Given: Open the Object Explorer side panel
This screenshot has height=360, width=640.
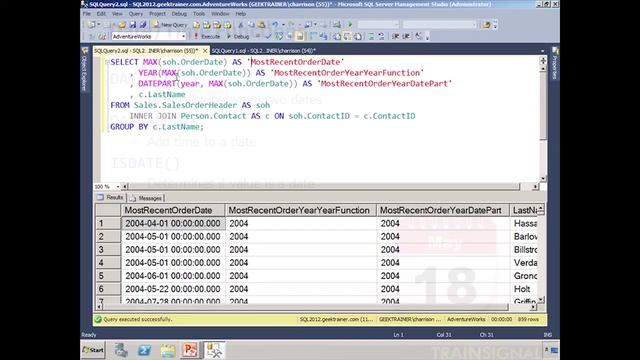Looking at the screenshot, I should coord(84,69).
